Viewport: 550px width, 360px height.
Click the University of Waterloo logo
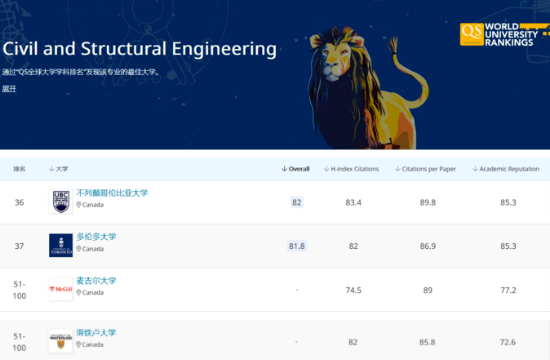61,341
